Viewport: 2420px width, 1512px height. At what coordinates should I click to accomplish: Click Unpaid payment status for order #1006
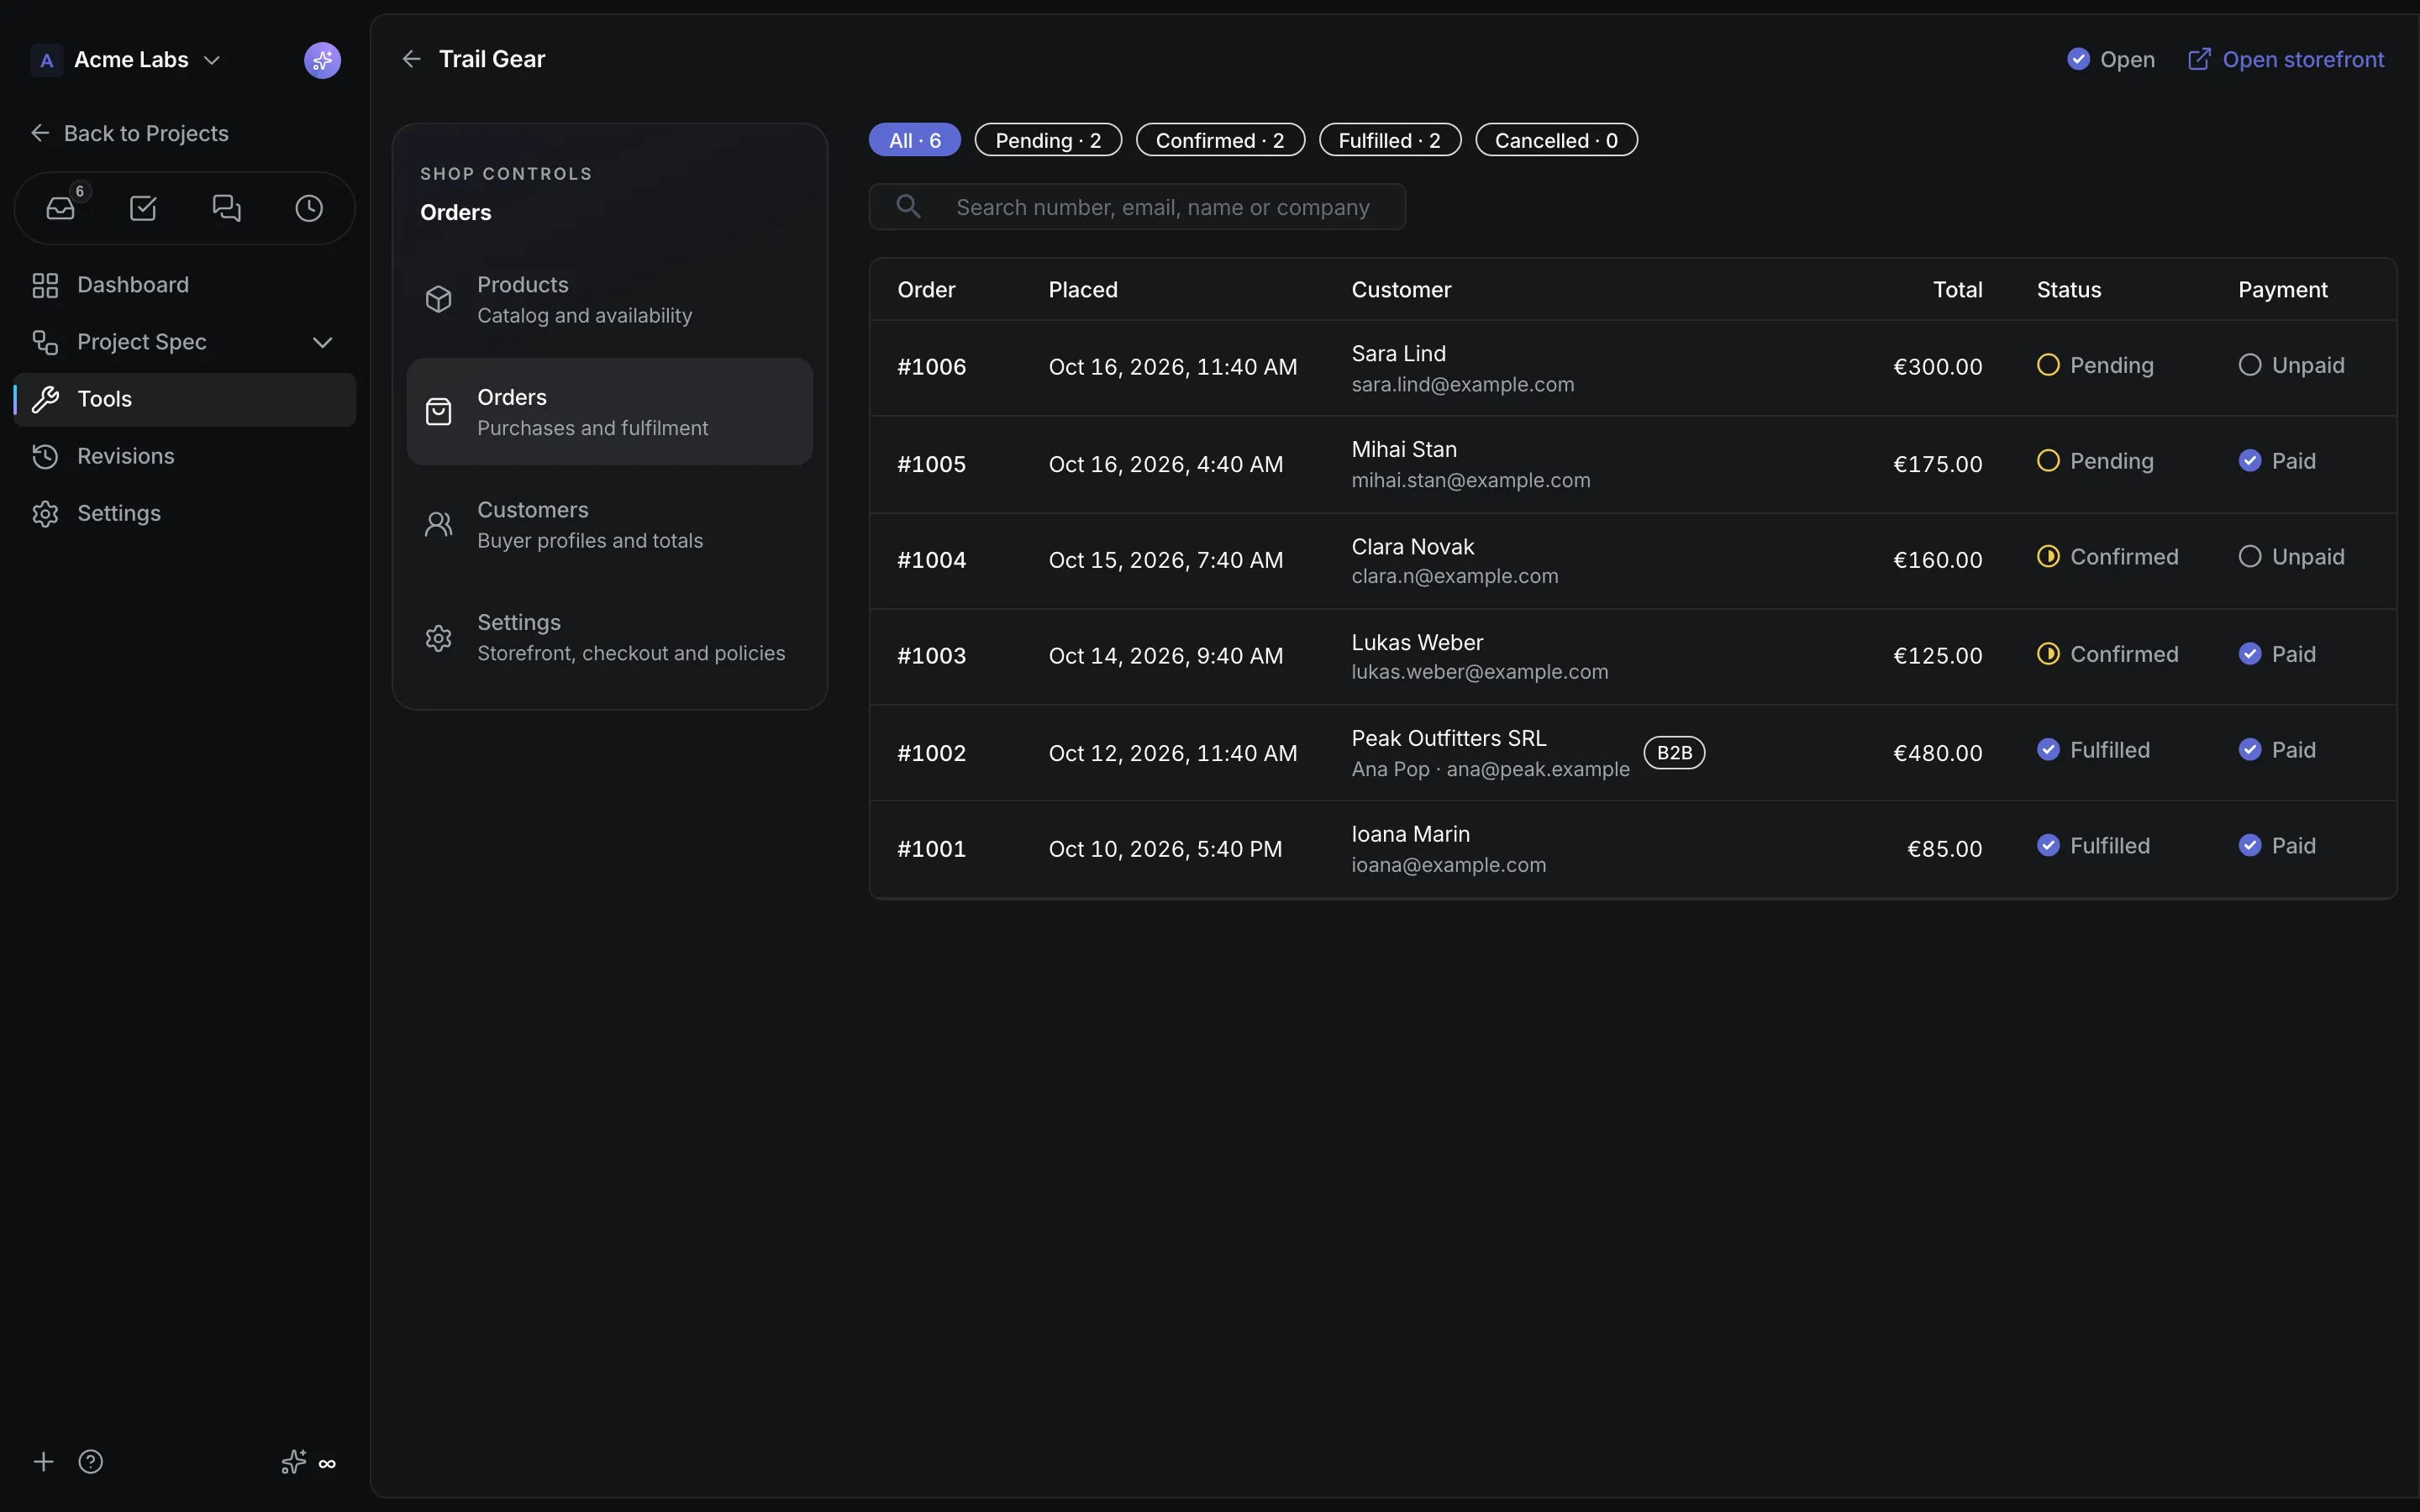[x=2291, y=365]
